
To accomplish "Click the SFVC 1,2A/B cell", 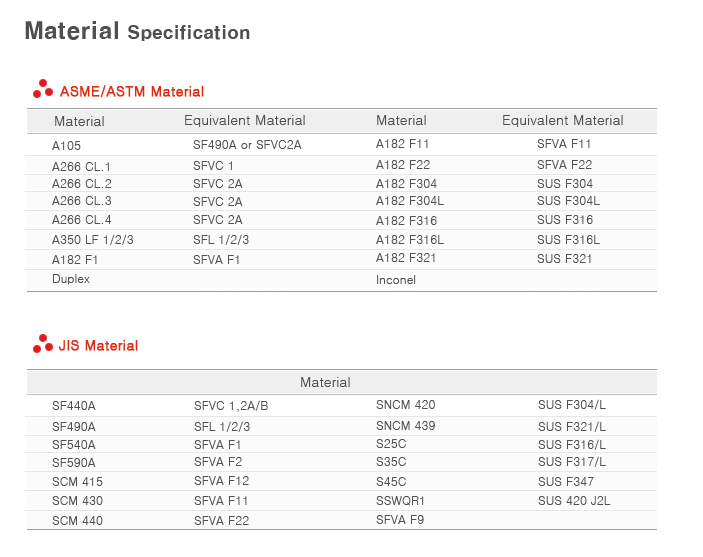I will [231, 406].
